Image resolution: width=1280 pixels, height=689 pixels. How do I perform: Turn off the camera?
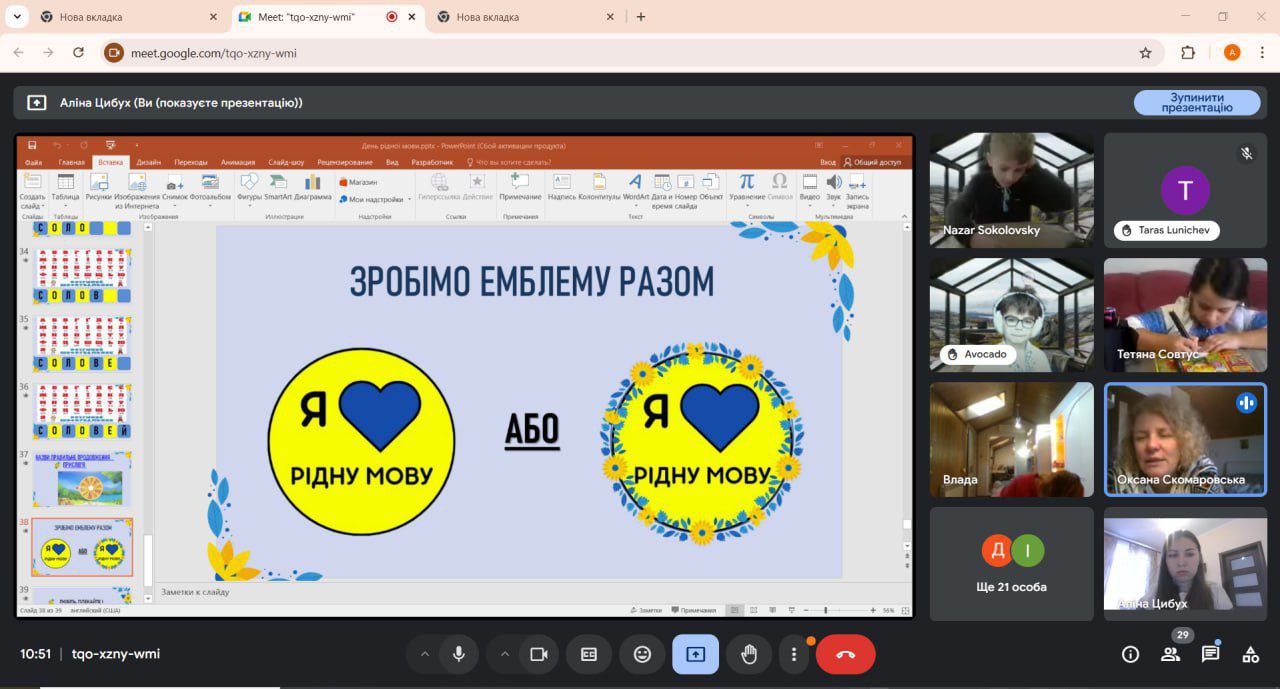539,654
